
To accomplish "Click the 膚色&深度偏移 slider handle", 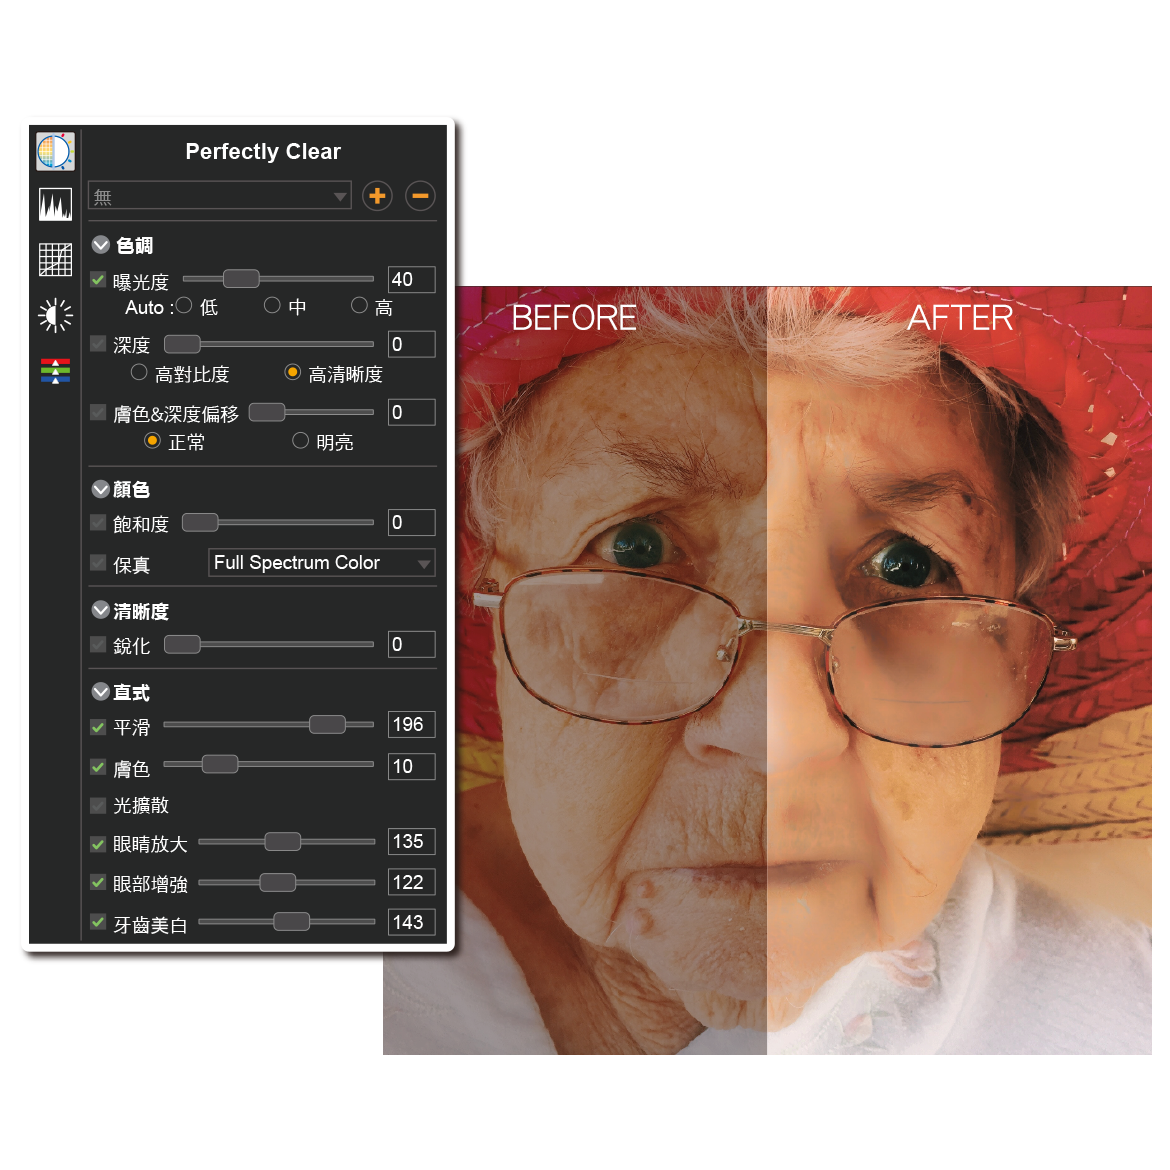I will point(266,412).
